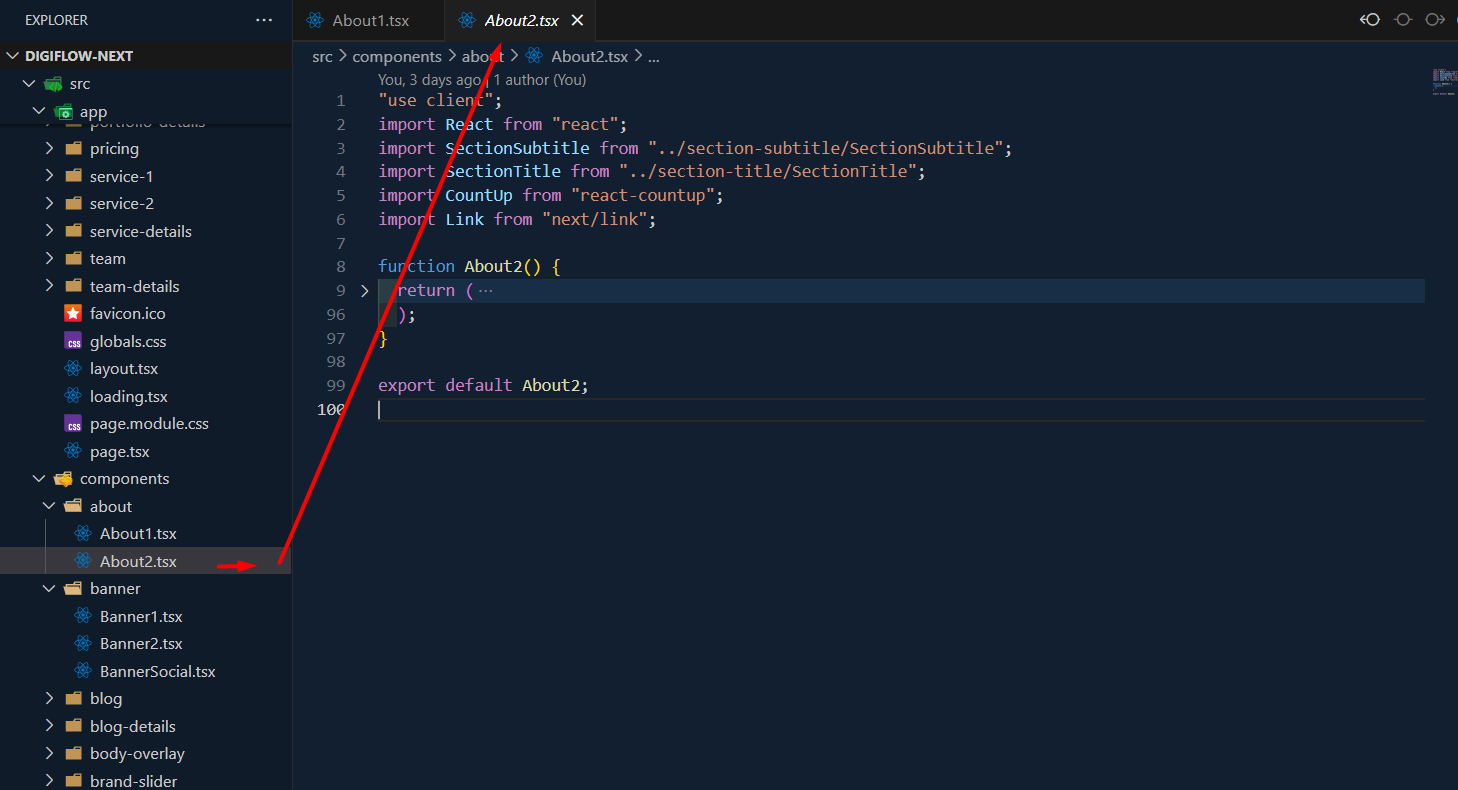Open Explorer more actions ellipsis menu

click(264, 20)
